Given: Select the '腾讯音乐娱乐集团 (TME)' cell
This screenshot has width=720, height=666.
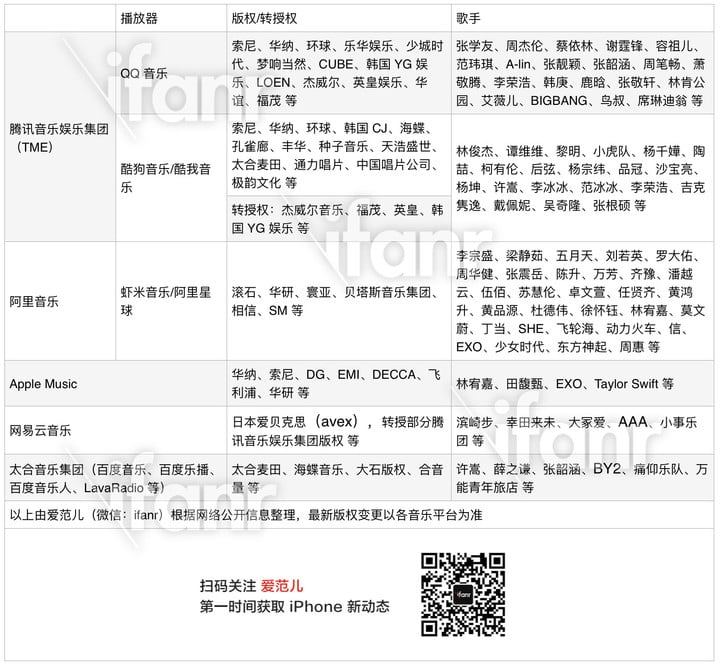Looking at the screenshot, I should [x=60, y=137].
